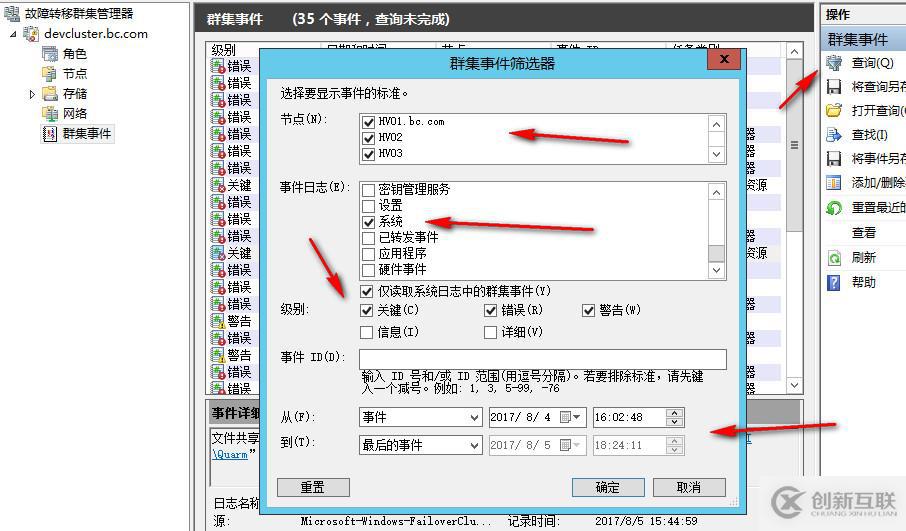The width and height of the screenshot is (906, 531).
Task: Uncheck the 警告(W) level checkbox
Action: (x=588, y=310)
